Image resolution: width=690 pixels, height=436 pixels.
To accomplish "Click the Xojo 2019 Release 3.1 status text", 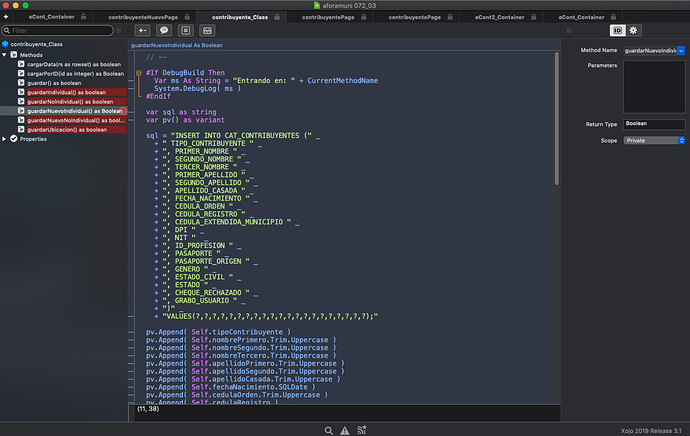I will coord(651,431).
